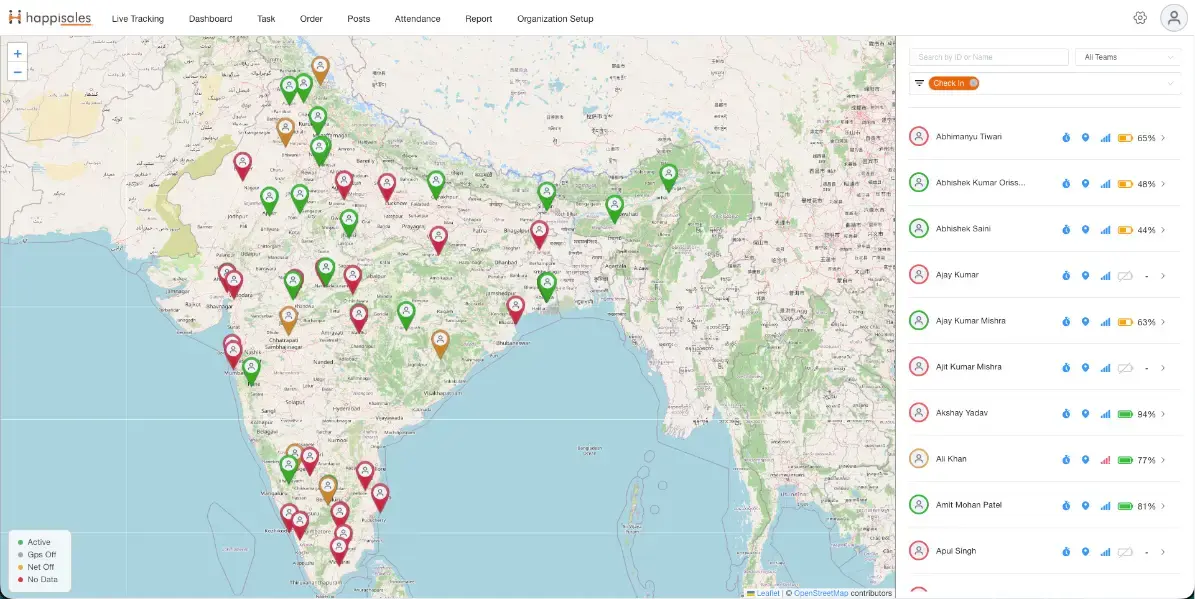Click the location pin icon for Ajay Kumar Mishra
1200x599 pixels.
[x=1085, y=322]
